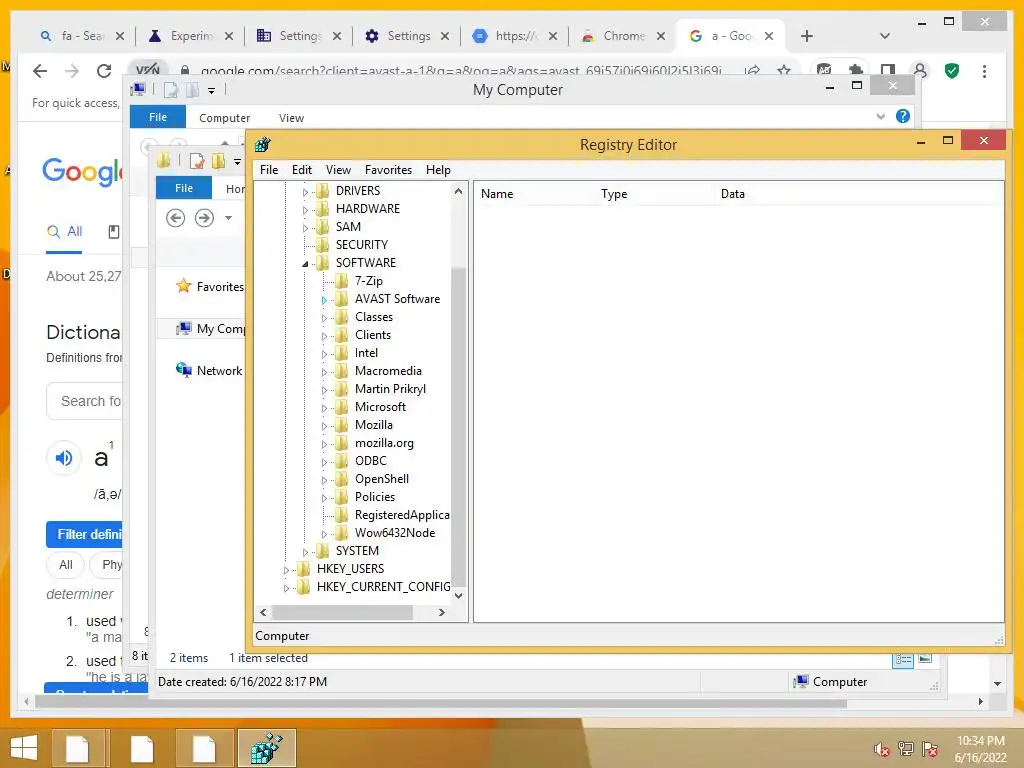Expand the ribbon chevron in My Computer window

coord(880,116)
